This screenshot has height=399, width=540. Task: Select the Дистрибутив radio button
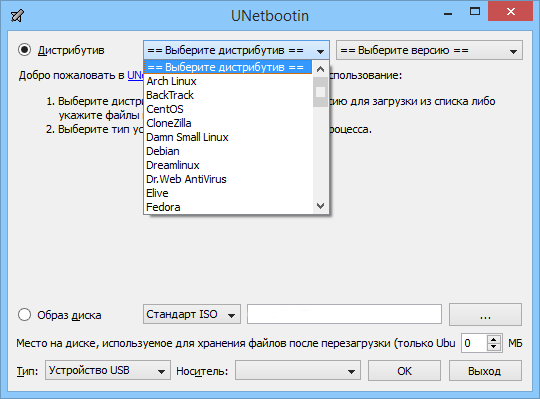coord(24,50)
